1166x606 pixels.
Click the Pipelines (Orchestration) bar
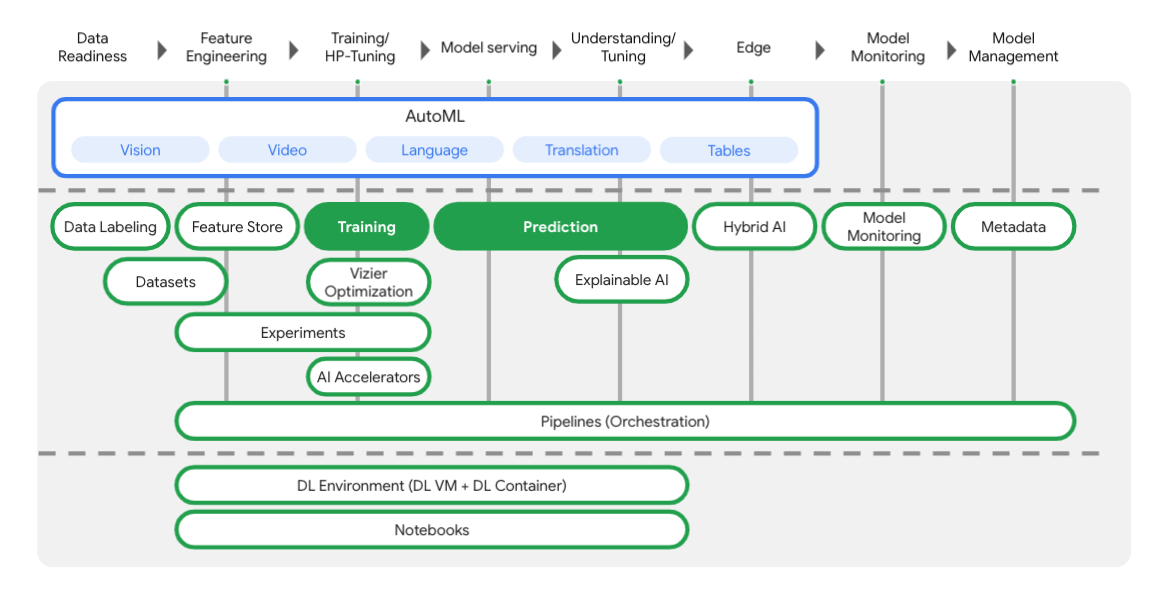coord(625,421)
